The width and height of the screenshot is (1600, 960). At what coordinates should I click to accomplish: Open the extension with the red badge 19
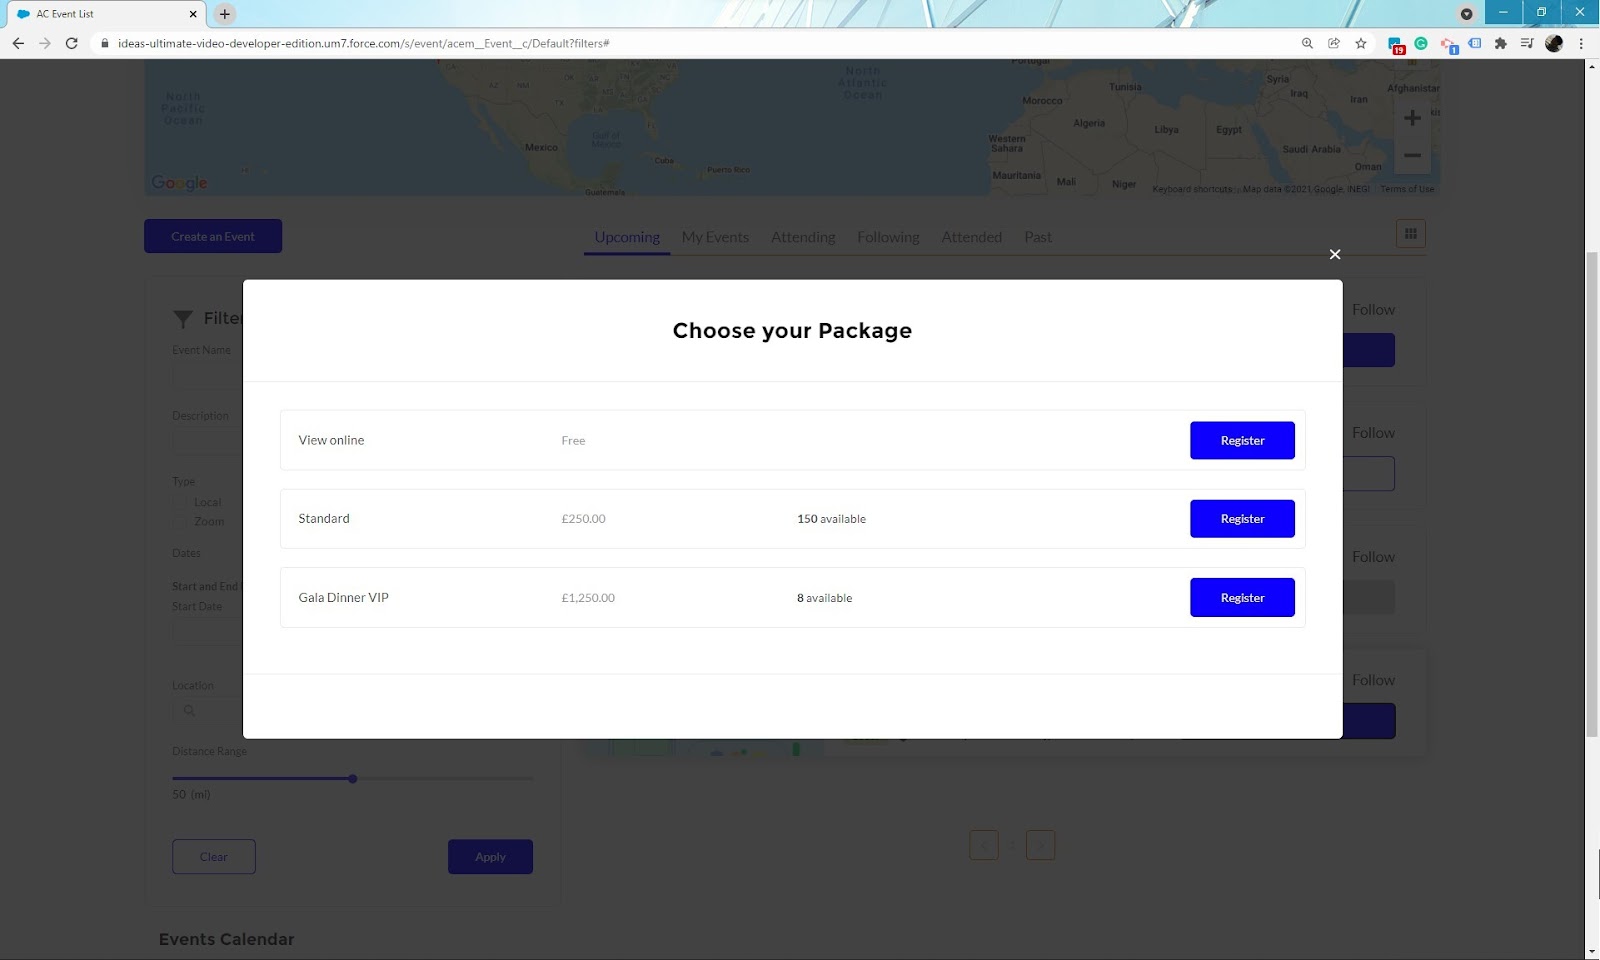pyautogui.click(x=1395, y=44)
